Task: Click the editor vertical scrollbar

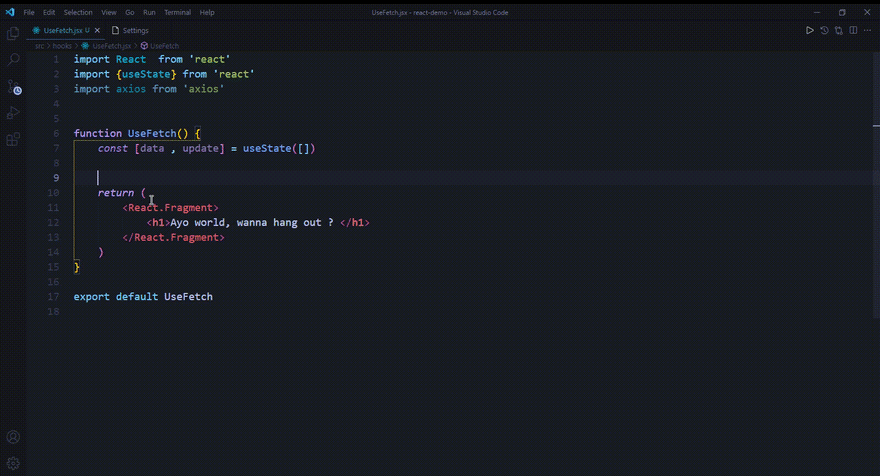Action: click(876, 185)
